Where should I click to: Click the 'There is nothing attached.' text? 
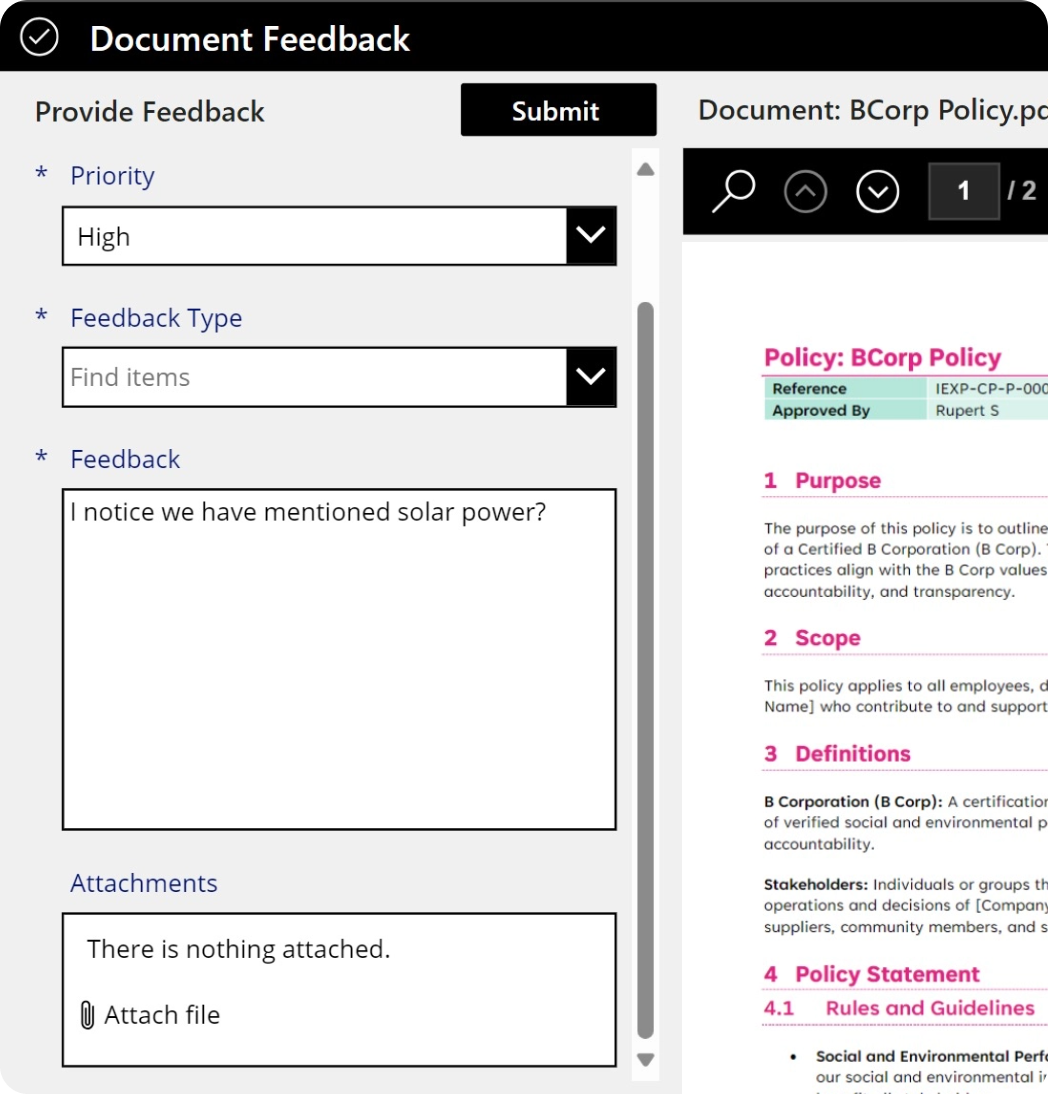coord(238,949)
